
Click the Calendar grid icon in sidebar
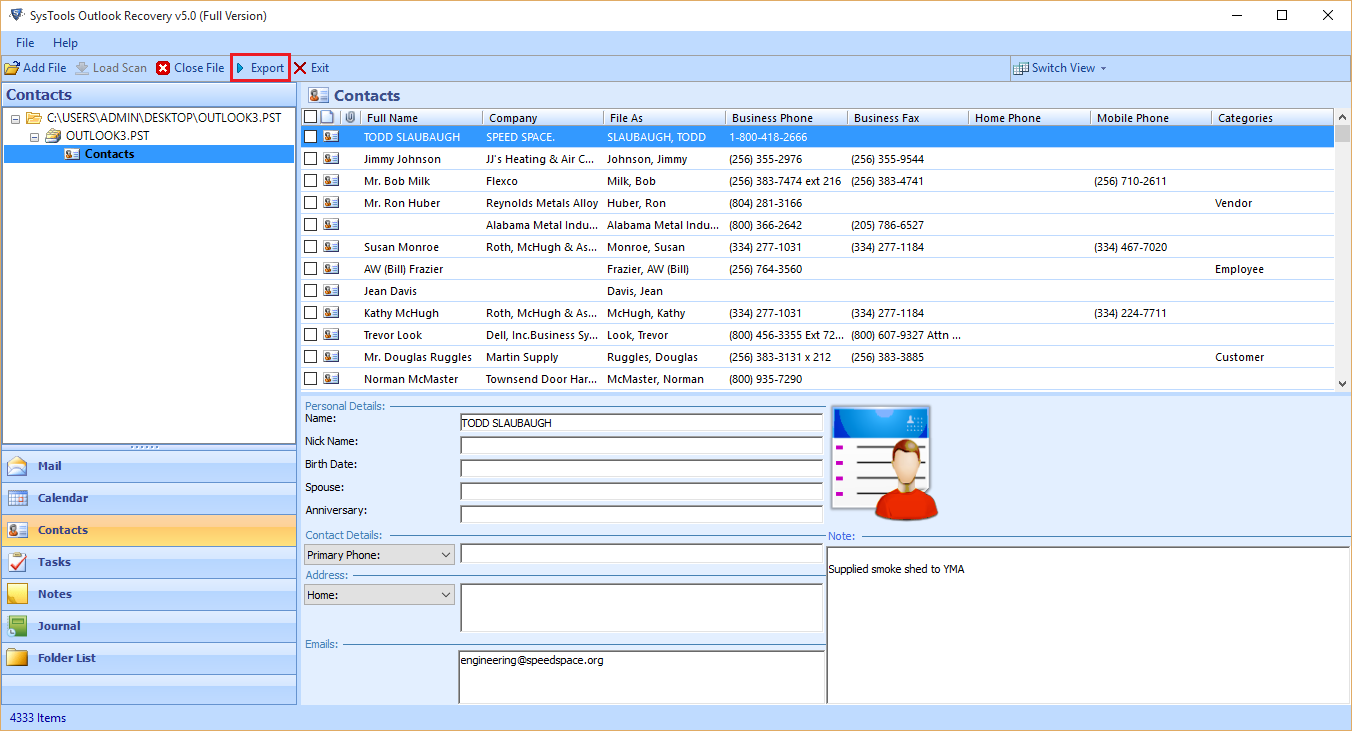click(17, 498)
